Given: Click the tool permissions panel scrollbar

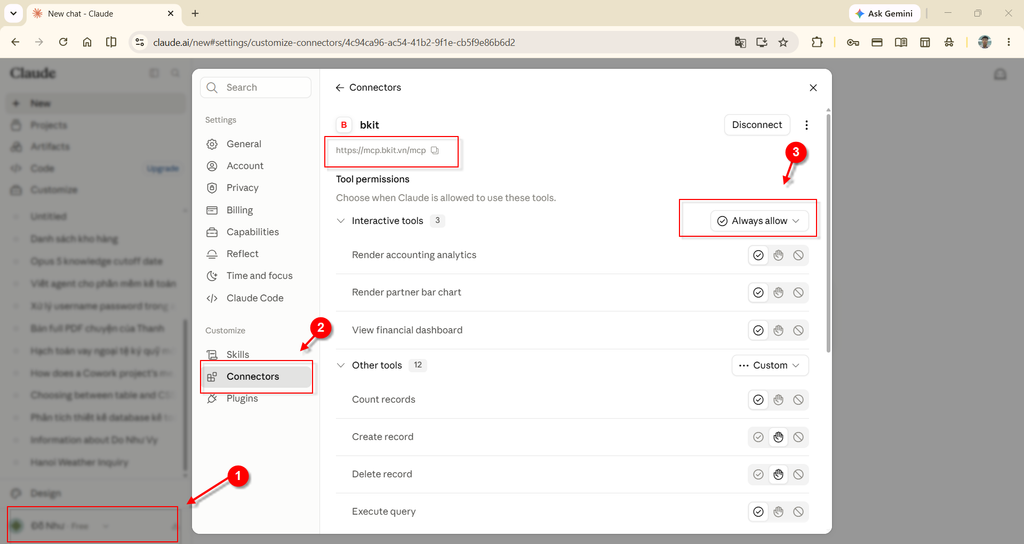Looking at the screenshot, I should [828, 232].
